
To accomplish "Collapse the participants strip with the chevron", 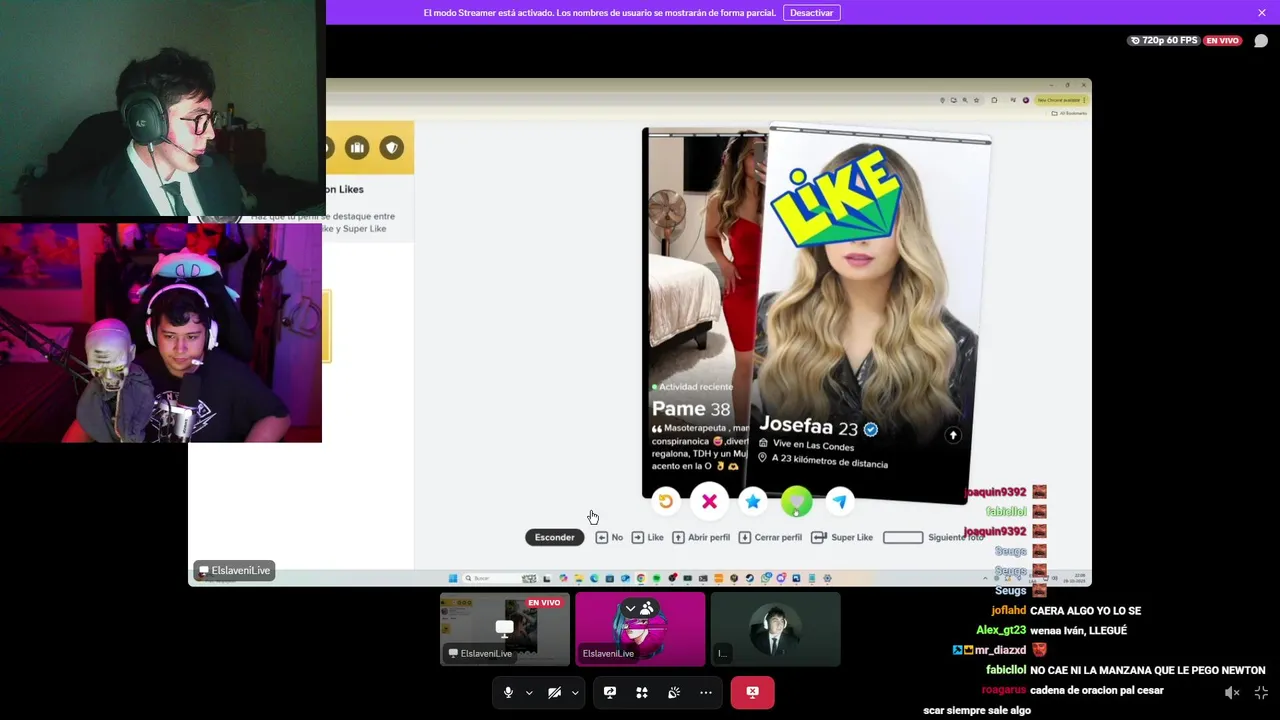I will [631, 608].
